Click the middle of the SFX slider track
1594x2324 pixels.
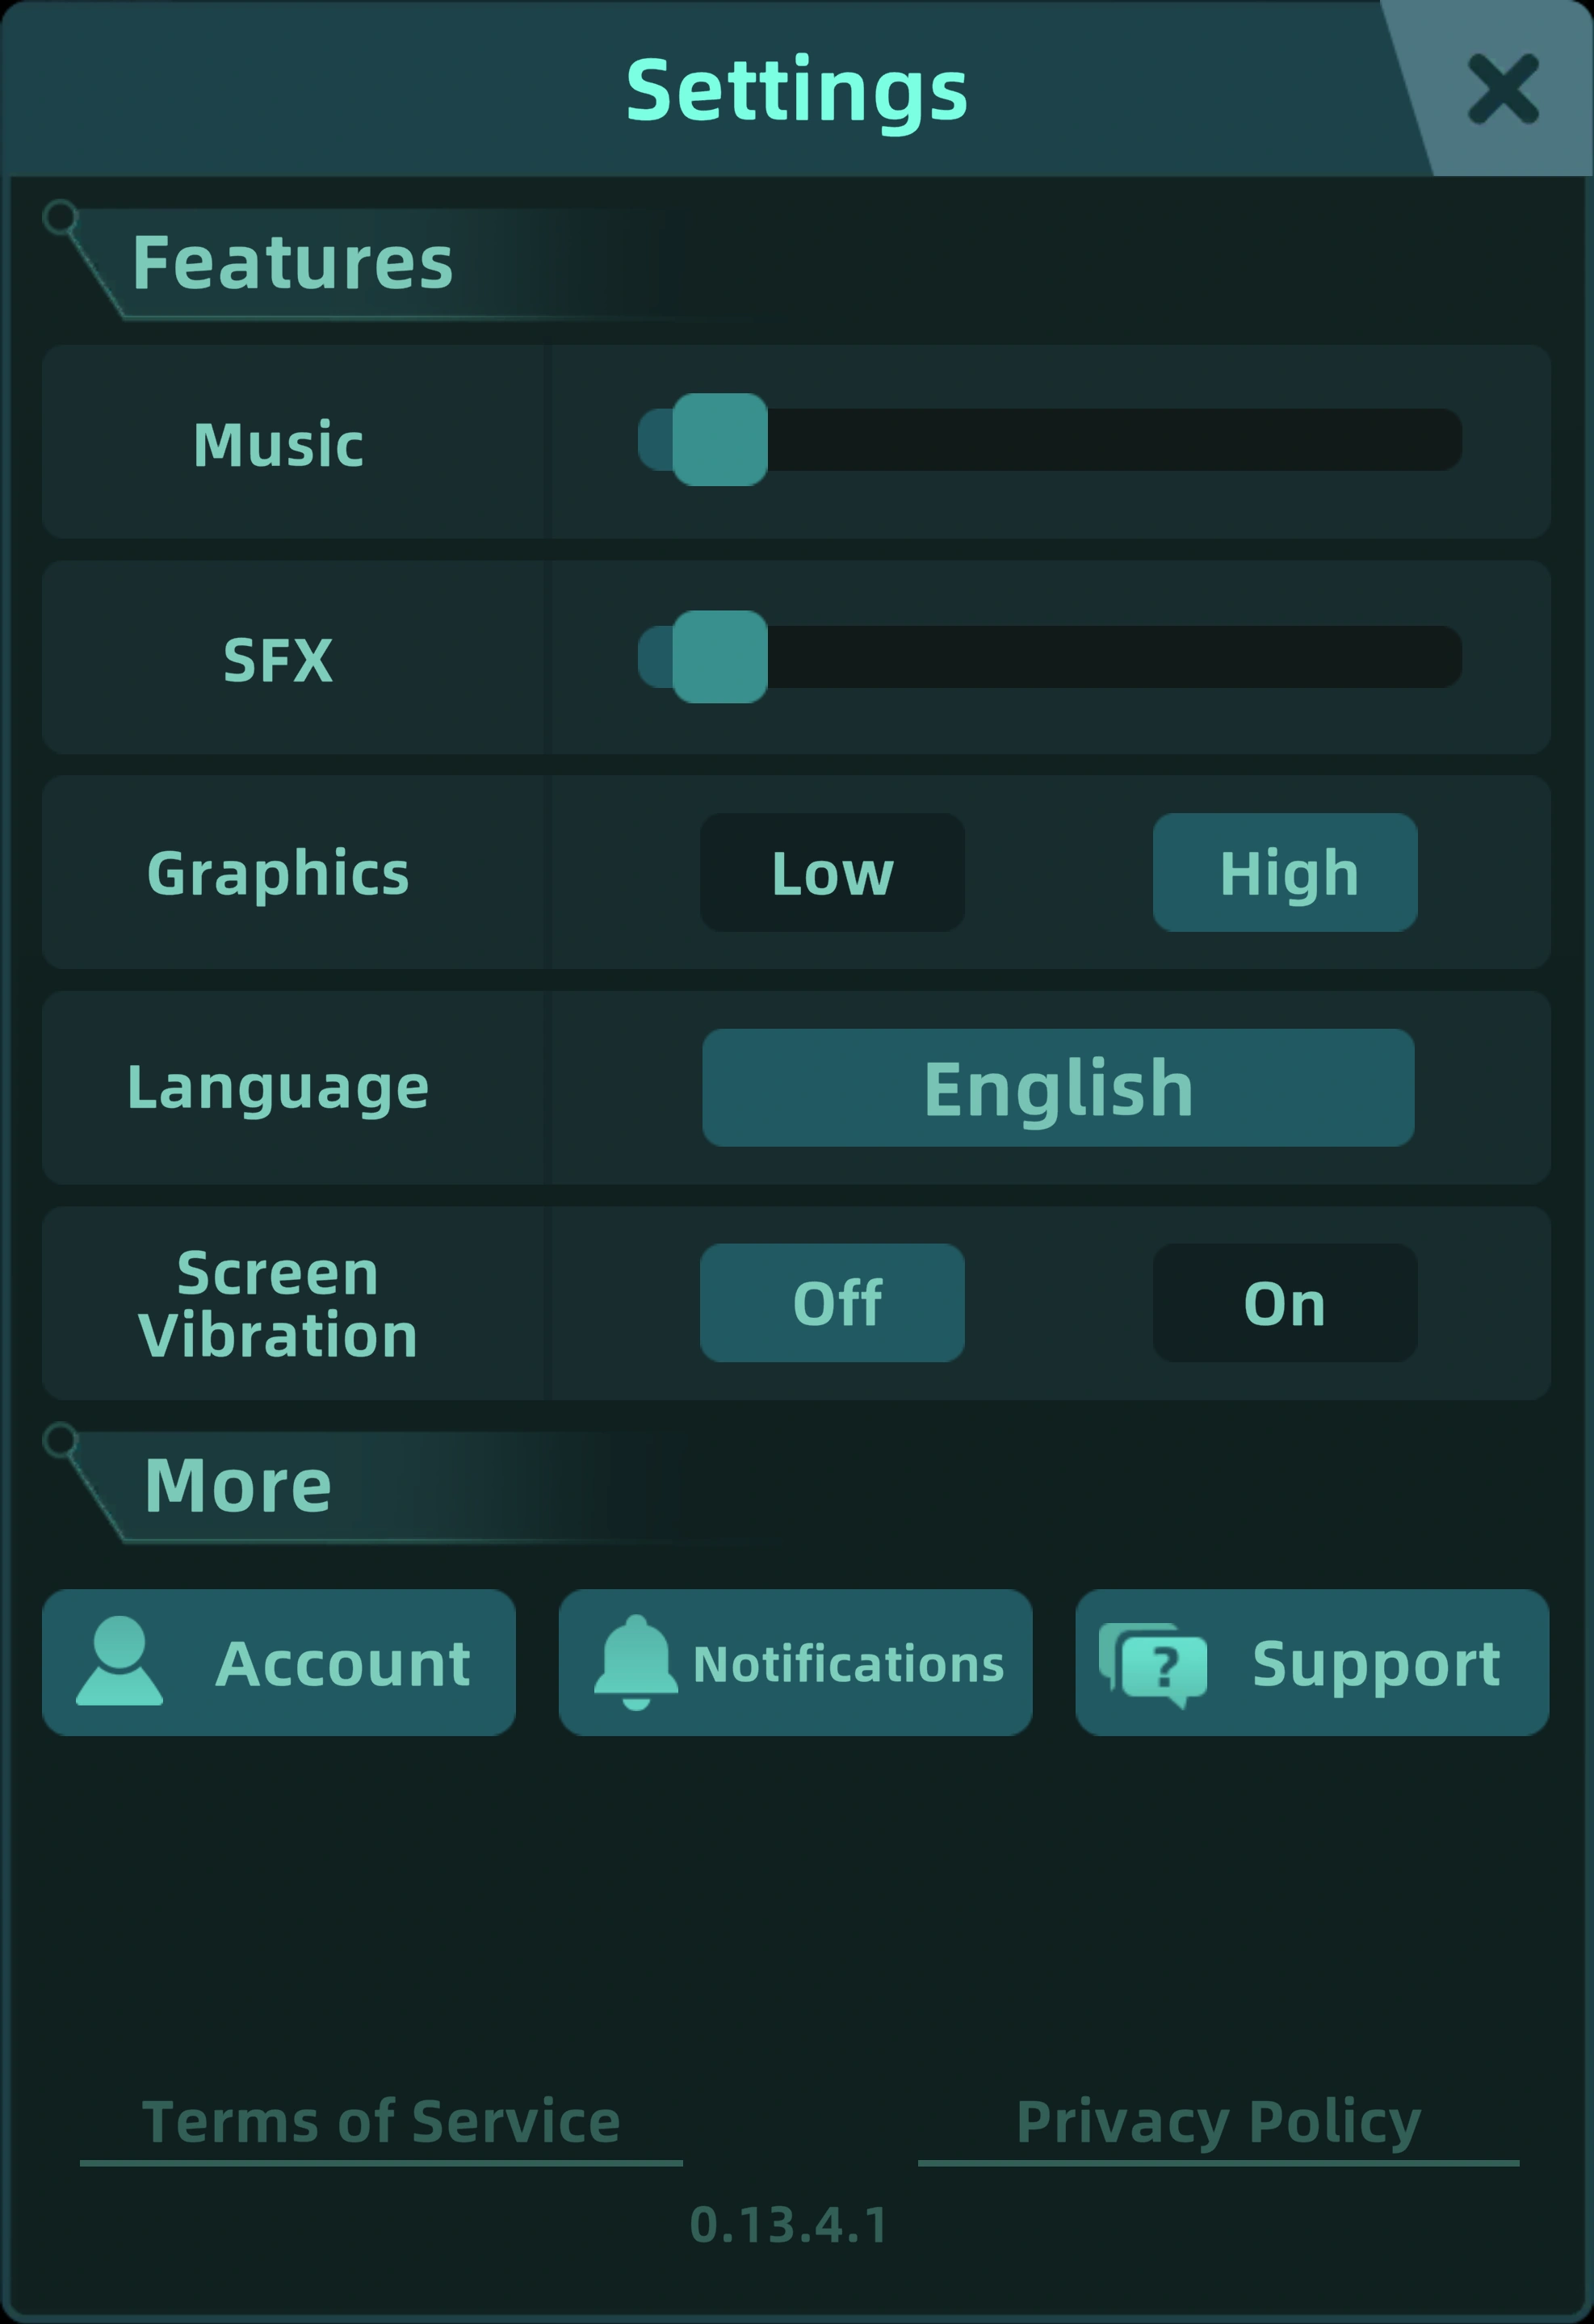1050,657
